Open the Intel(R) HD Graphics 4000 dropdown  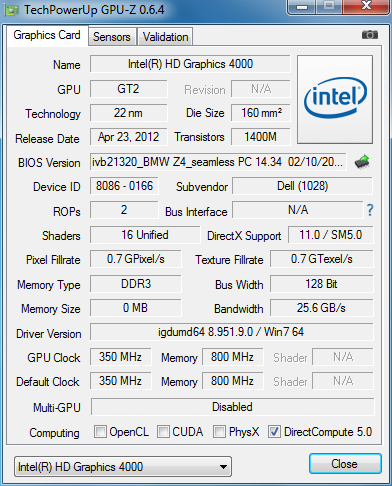123,467
